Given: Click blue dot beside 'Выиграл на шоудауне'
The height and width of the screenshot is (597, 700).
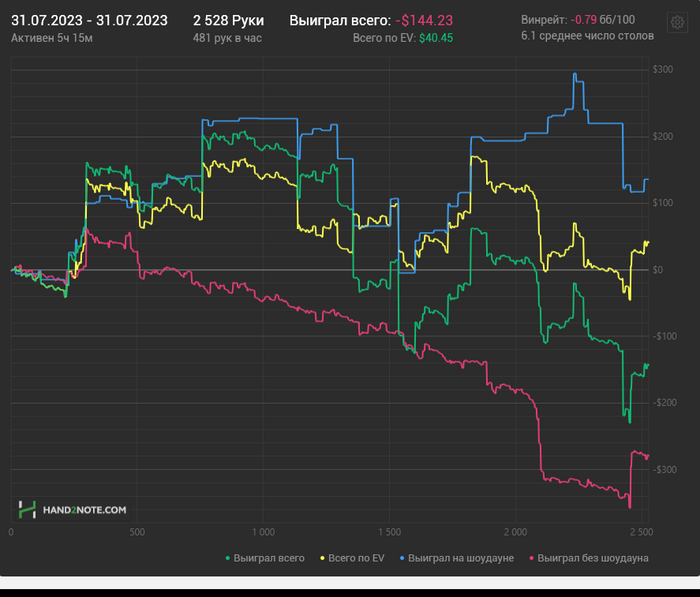Looking at the screenshot, I should point(402,559).
